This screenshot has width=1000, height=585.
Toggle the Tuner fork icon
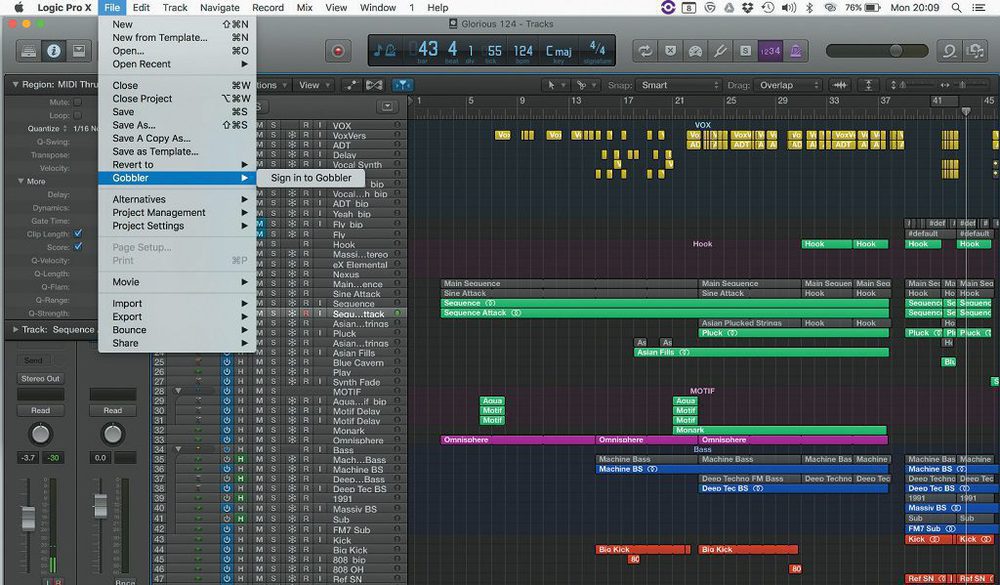(720, 51)
